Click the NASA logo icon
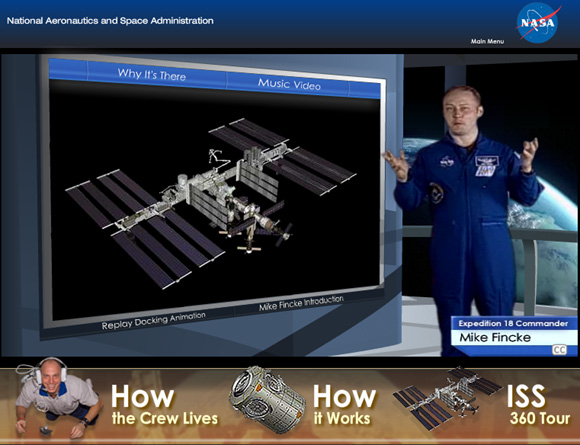This screenshot has width=580, height=445. tap(538, 23)
